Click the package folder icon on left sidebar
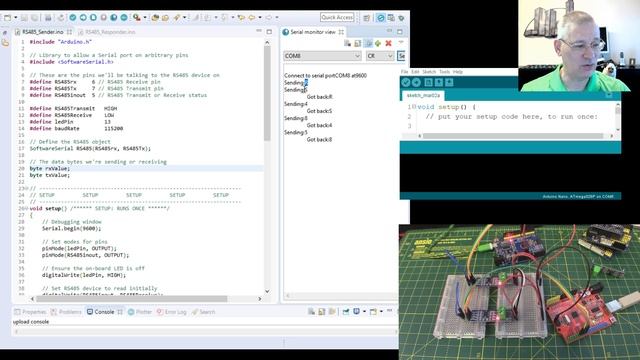640x360 pixels. point(5,42)
